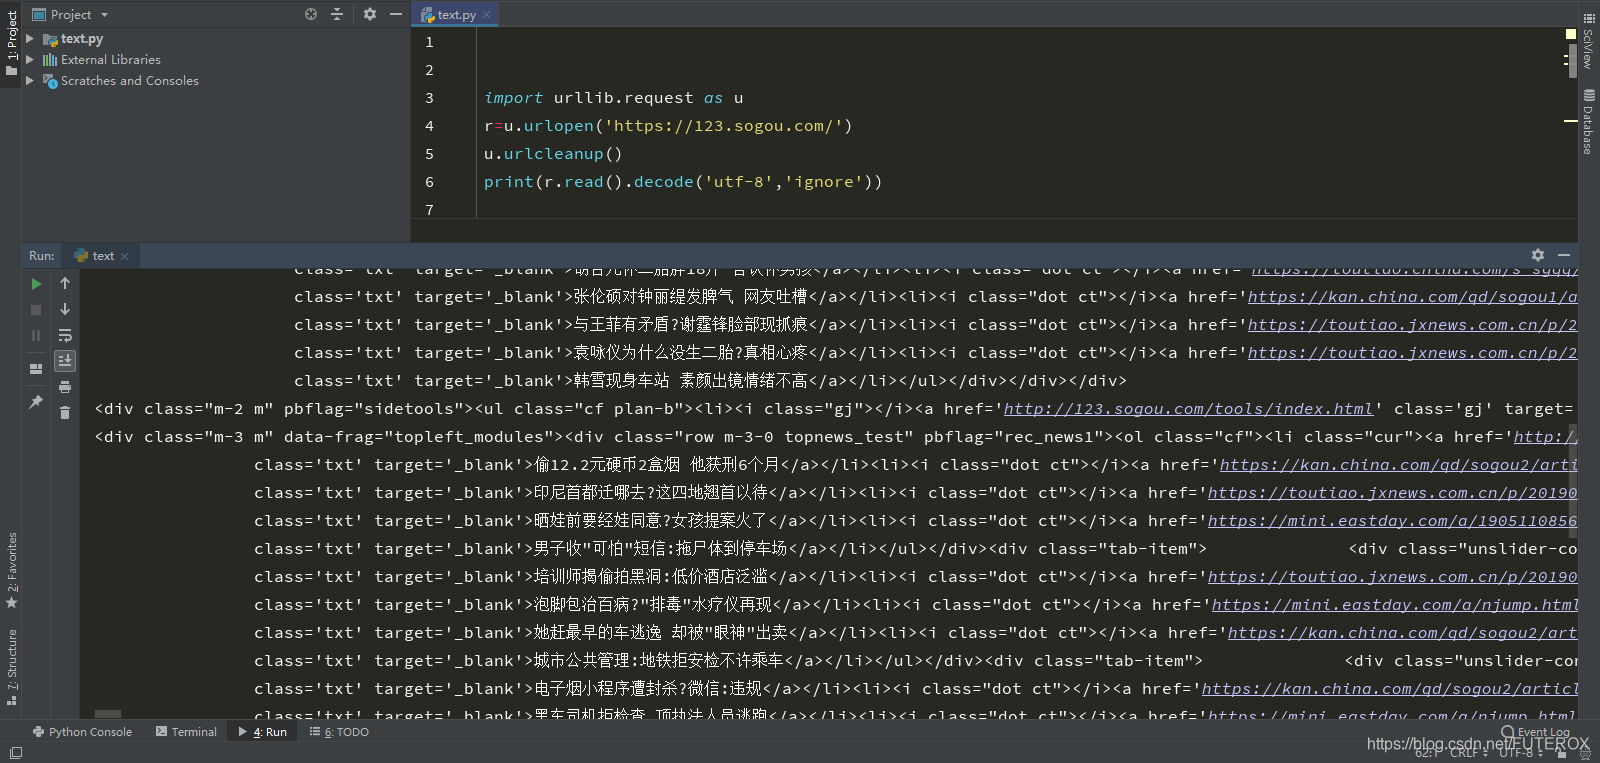Screen dimensions: 1600x763
Task: Open the kan.china.com/qd/sogou1 link
Action: coord(1412,297)
